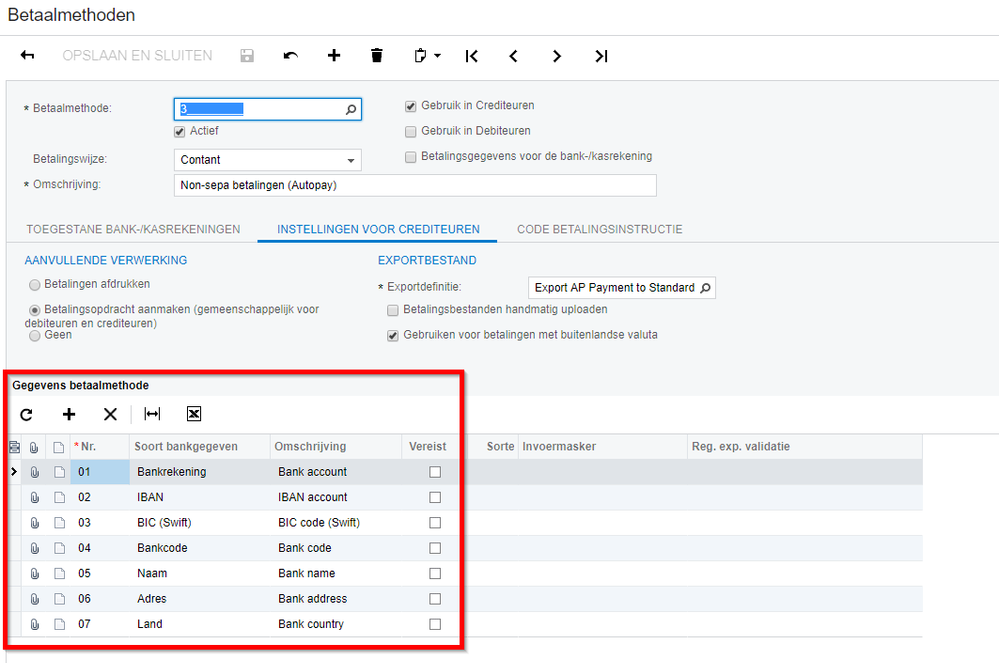
Task: Toggle Gebruik in Crediteuren checkbox
Action: tap(411, 106)
